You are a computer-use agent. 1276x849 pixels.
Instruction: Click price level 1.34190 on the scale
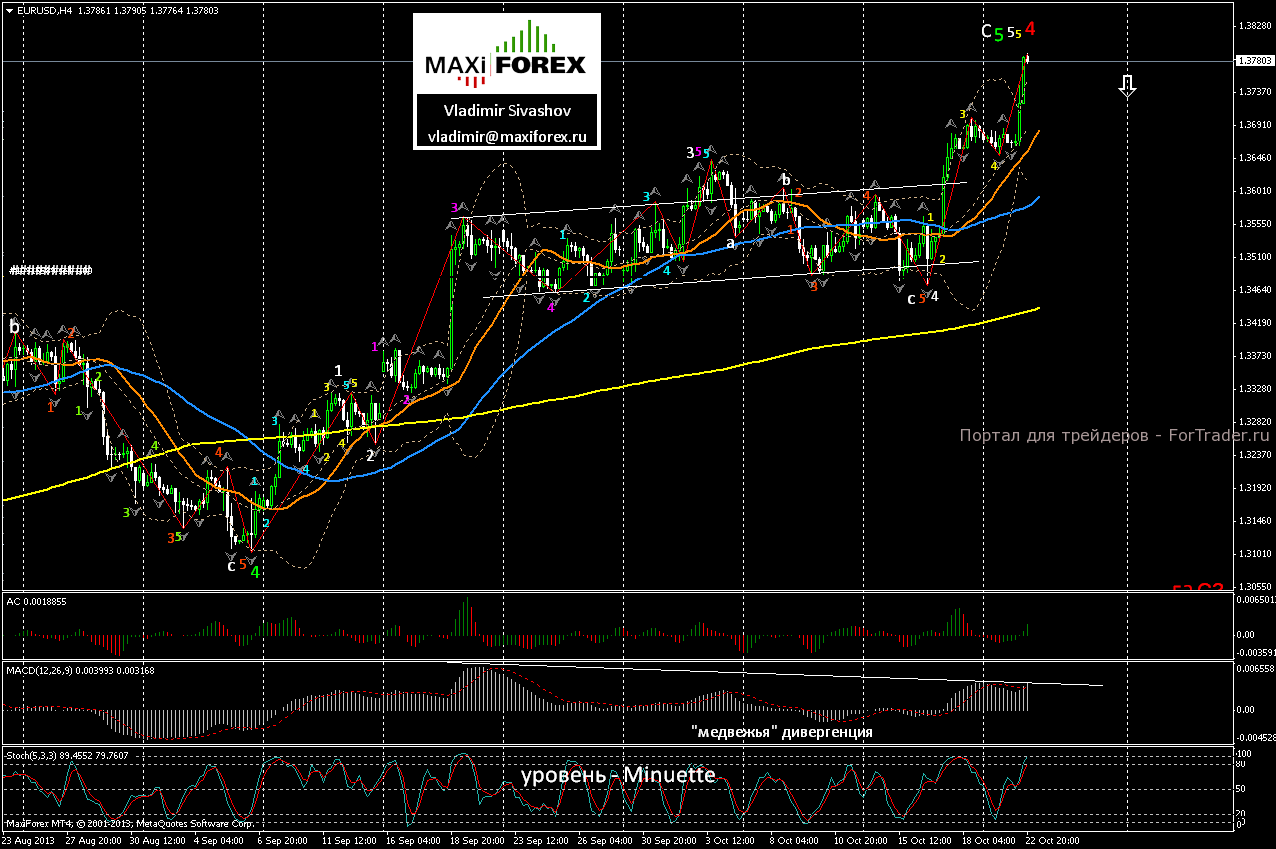click(x=1254, y=322)
